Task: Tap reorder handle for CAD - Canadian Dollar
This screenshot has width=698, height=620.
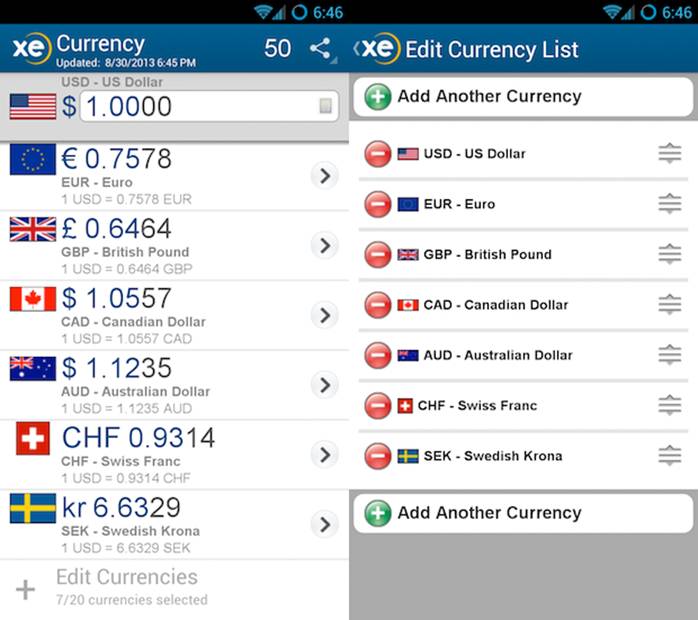Action: pos(670,304)
